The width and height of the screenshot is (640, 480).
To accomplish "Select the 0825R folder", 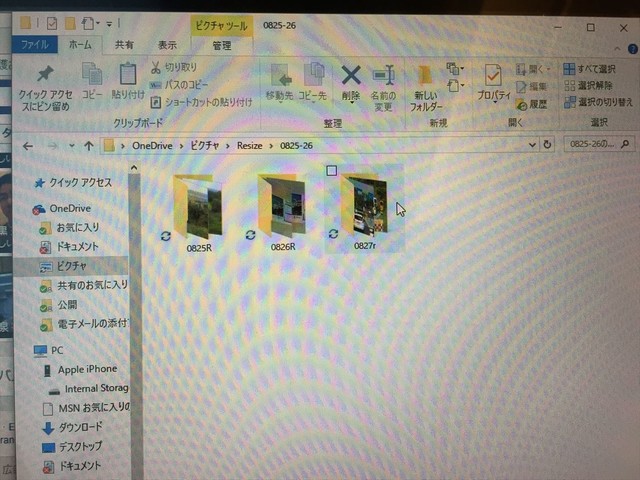I will [199, 212].
